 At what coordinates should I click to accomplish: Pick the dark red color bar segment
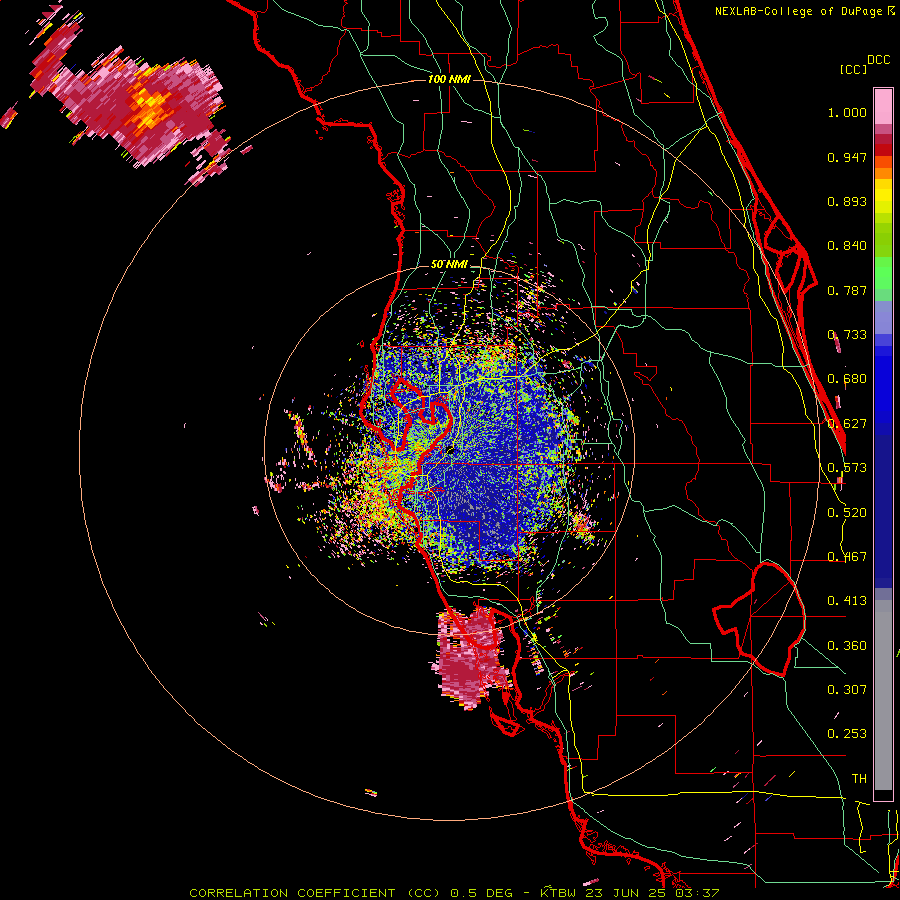tap(883, 150)
